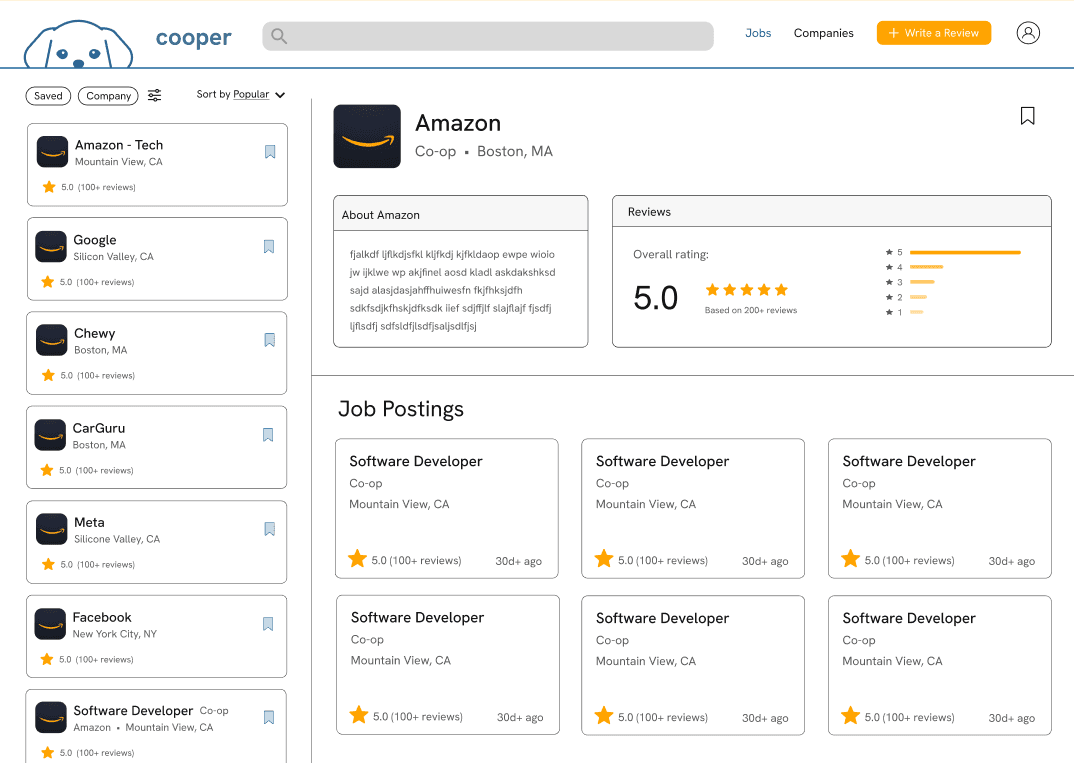This screenshot has height=763, width=1074.
Task: Open the Amazon - Tech company title
Action: tap(119, 145)
